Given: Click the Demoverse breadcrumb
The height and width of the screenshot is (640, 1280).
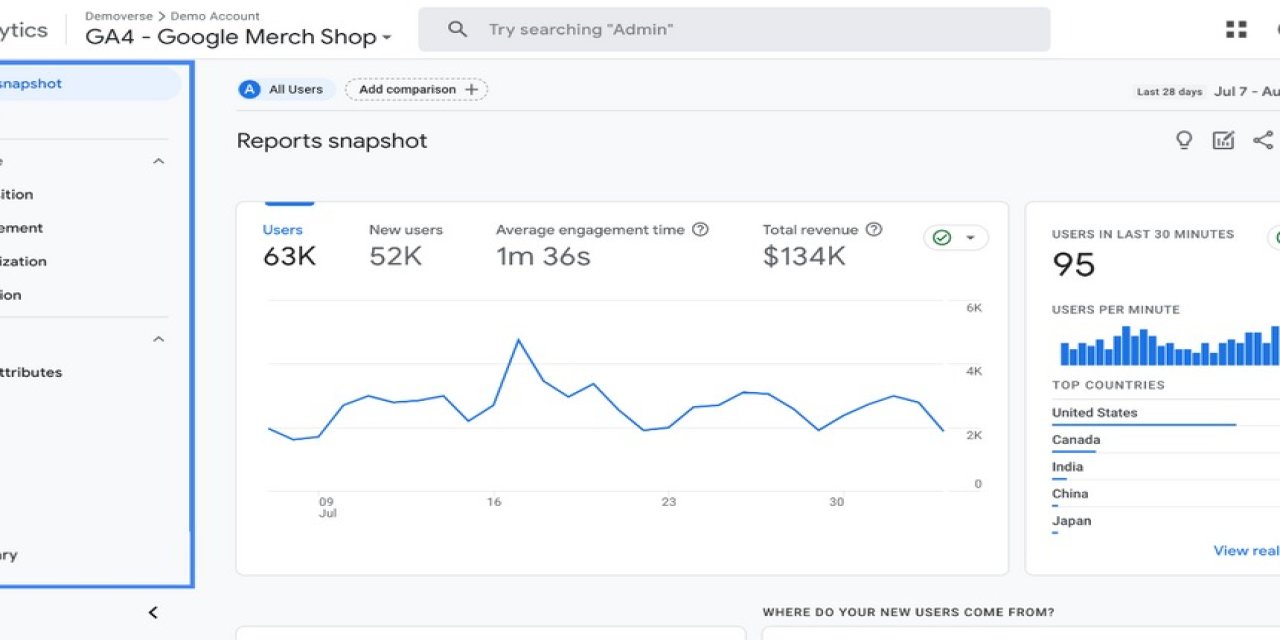Looking at the screenshot, I should pos(118,16).
